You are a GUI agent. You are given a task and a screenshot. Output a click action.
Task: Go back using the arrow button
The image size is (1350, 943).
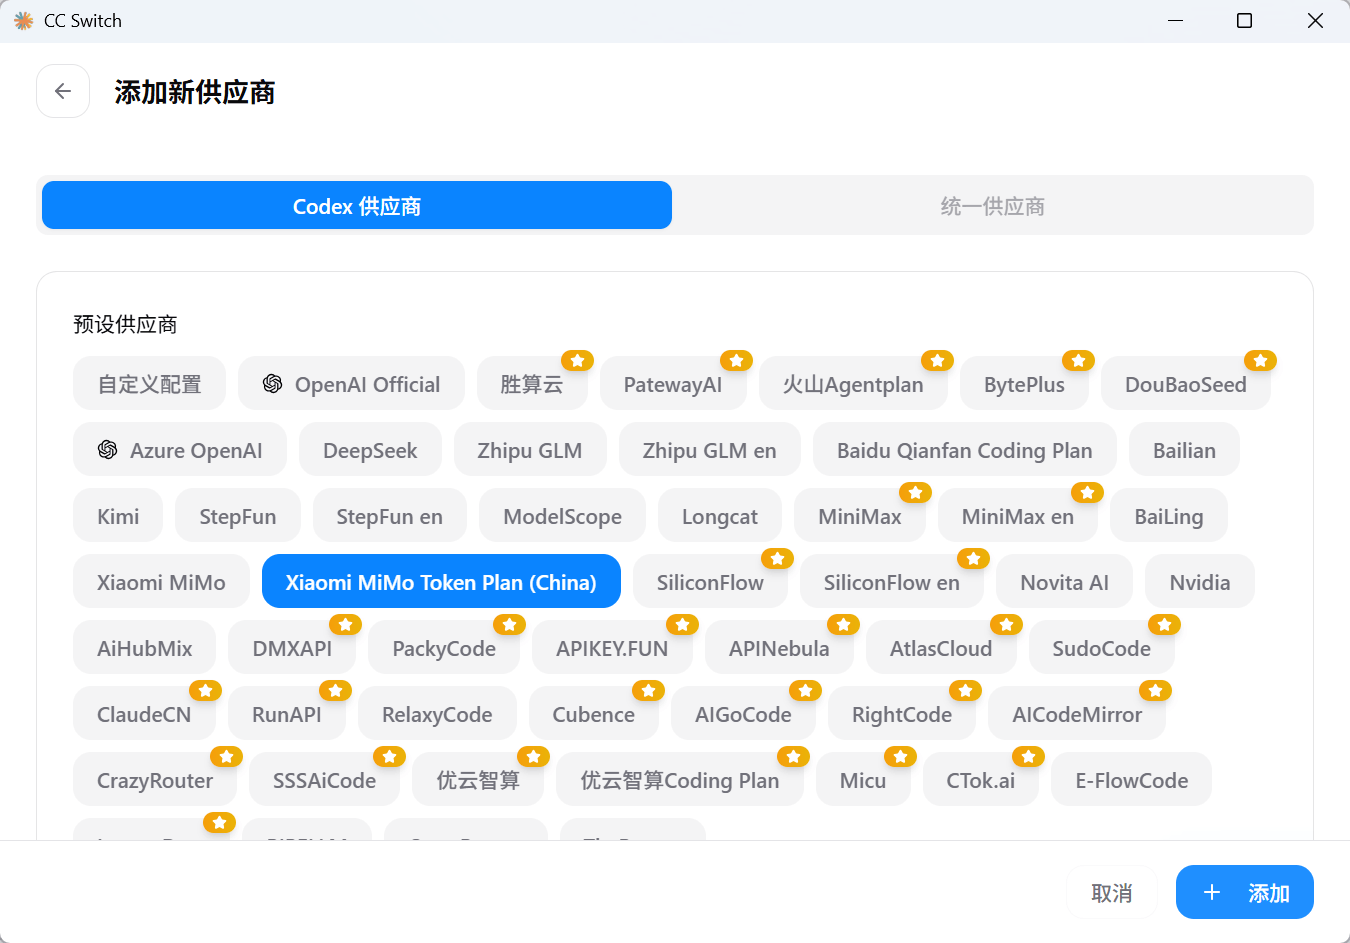pyautogui.click(x=63, y=91)
